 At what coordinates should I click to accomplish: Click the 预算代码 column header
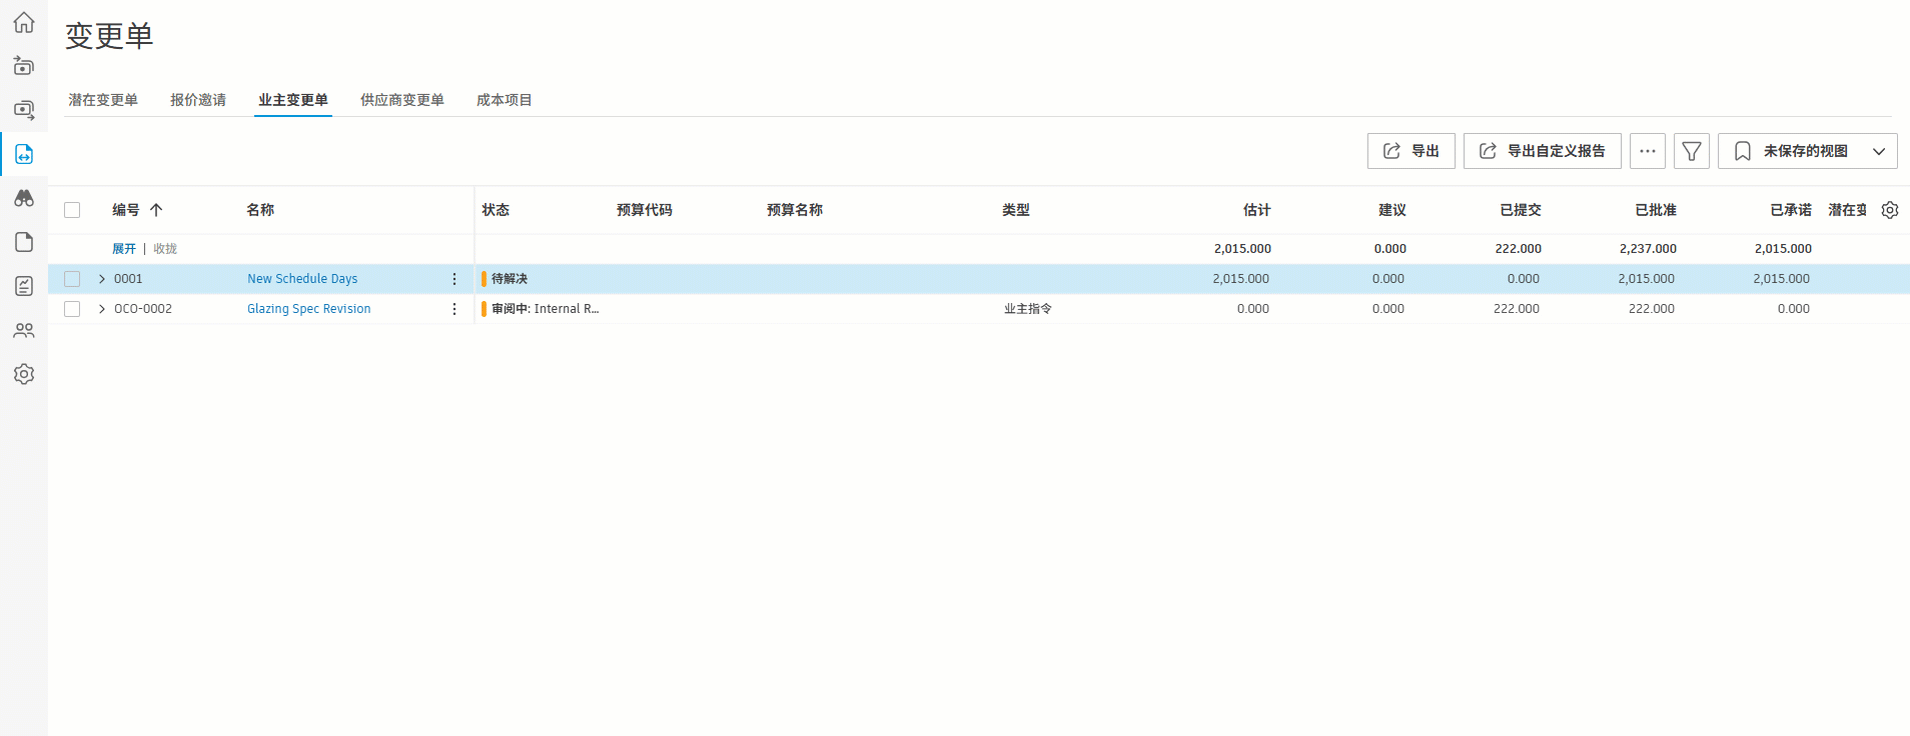coord(644,210)
